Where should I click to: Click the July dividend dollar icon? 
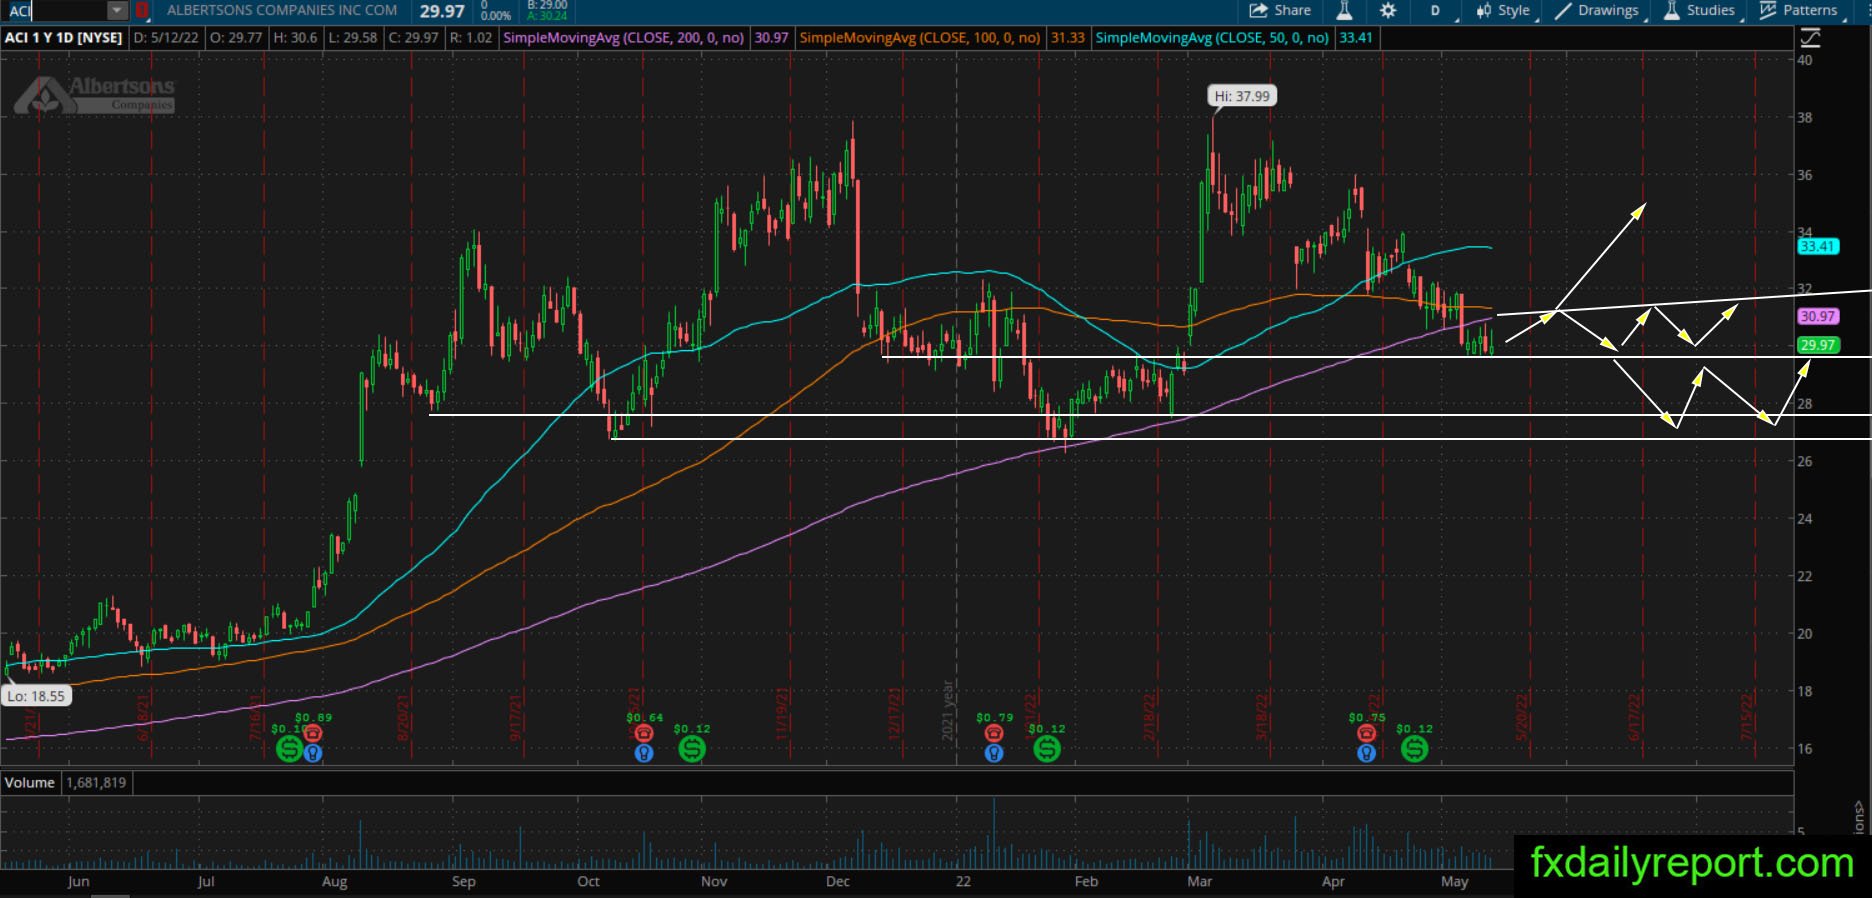coord(289,748)
